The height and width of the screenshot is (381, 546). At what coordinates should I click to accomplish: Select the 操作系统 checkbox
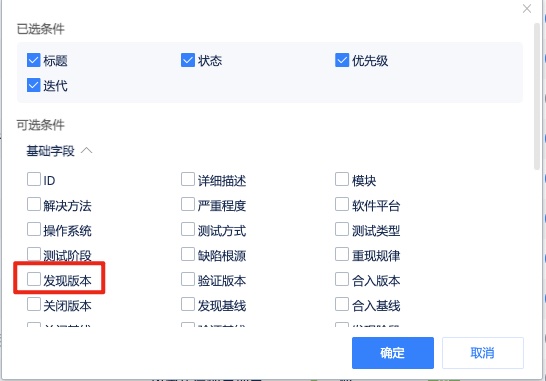[34, 229]
